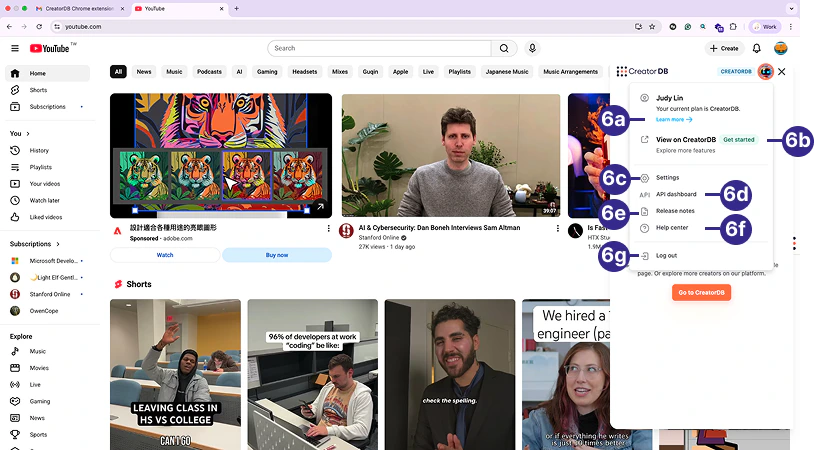Open Watch later in the sidebar
Viewport: 814px width, 450px height.
(x=47, y=200)
